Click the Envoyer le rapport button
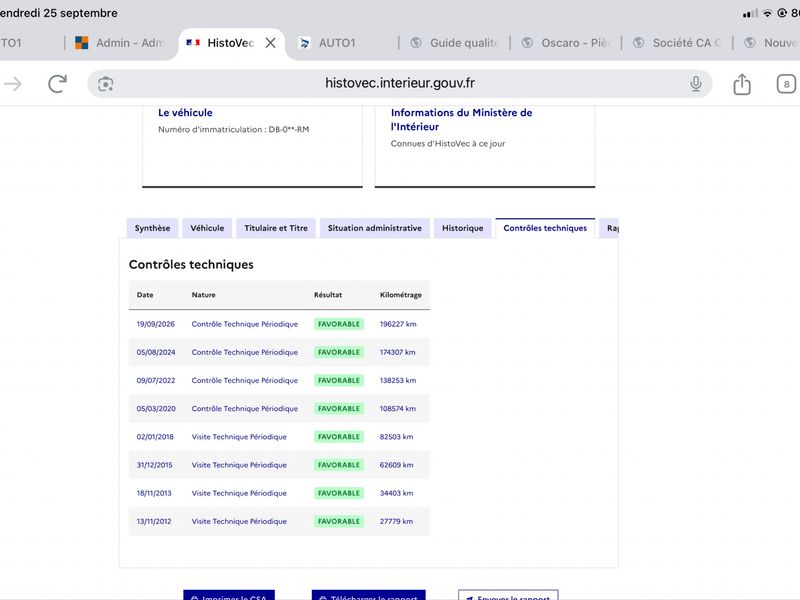The height and width of the screenshot is (600, 800). click(x=508, y=595)
